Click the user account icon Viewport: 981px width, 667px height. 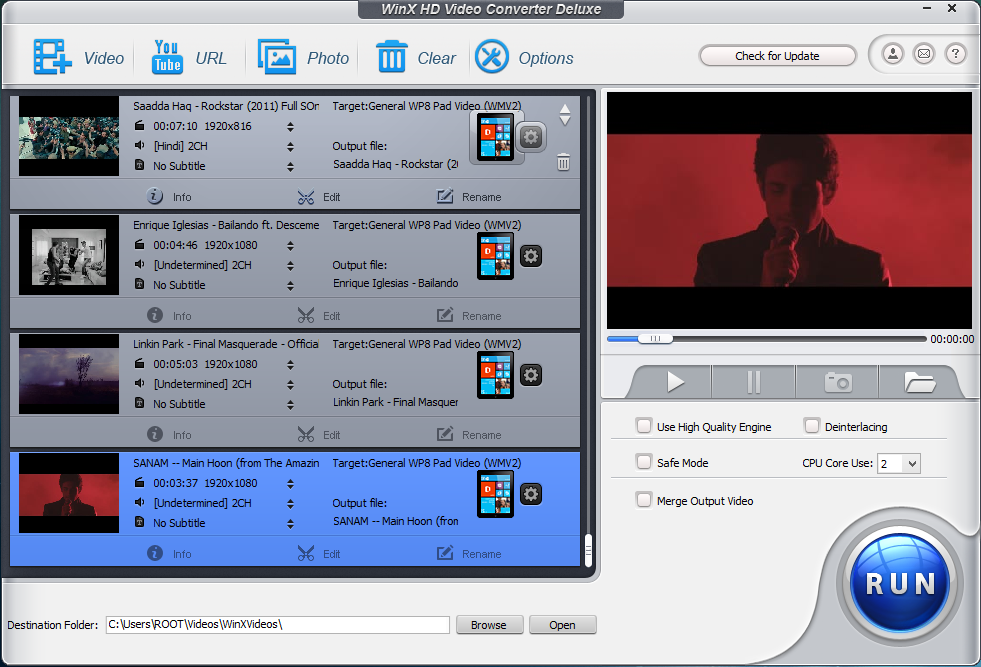tap(893, 54)
